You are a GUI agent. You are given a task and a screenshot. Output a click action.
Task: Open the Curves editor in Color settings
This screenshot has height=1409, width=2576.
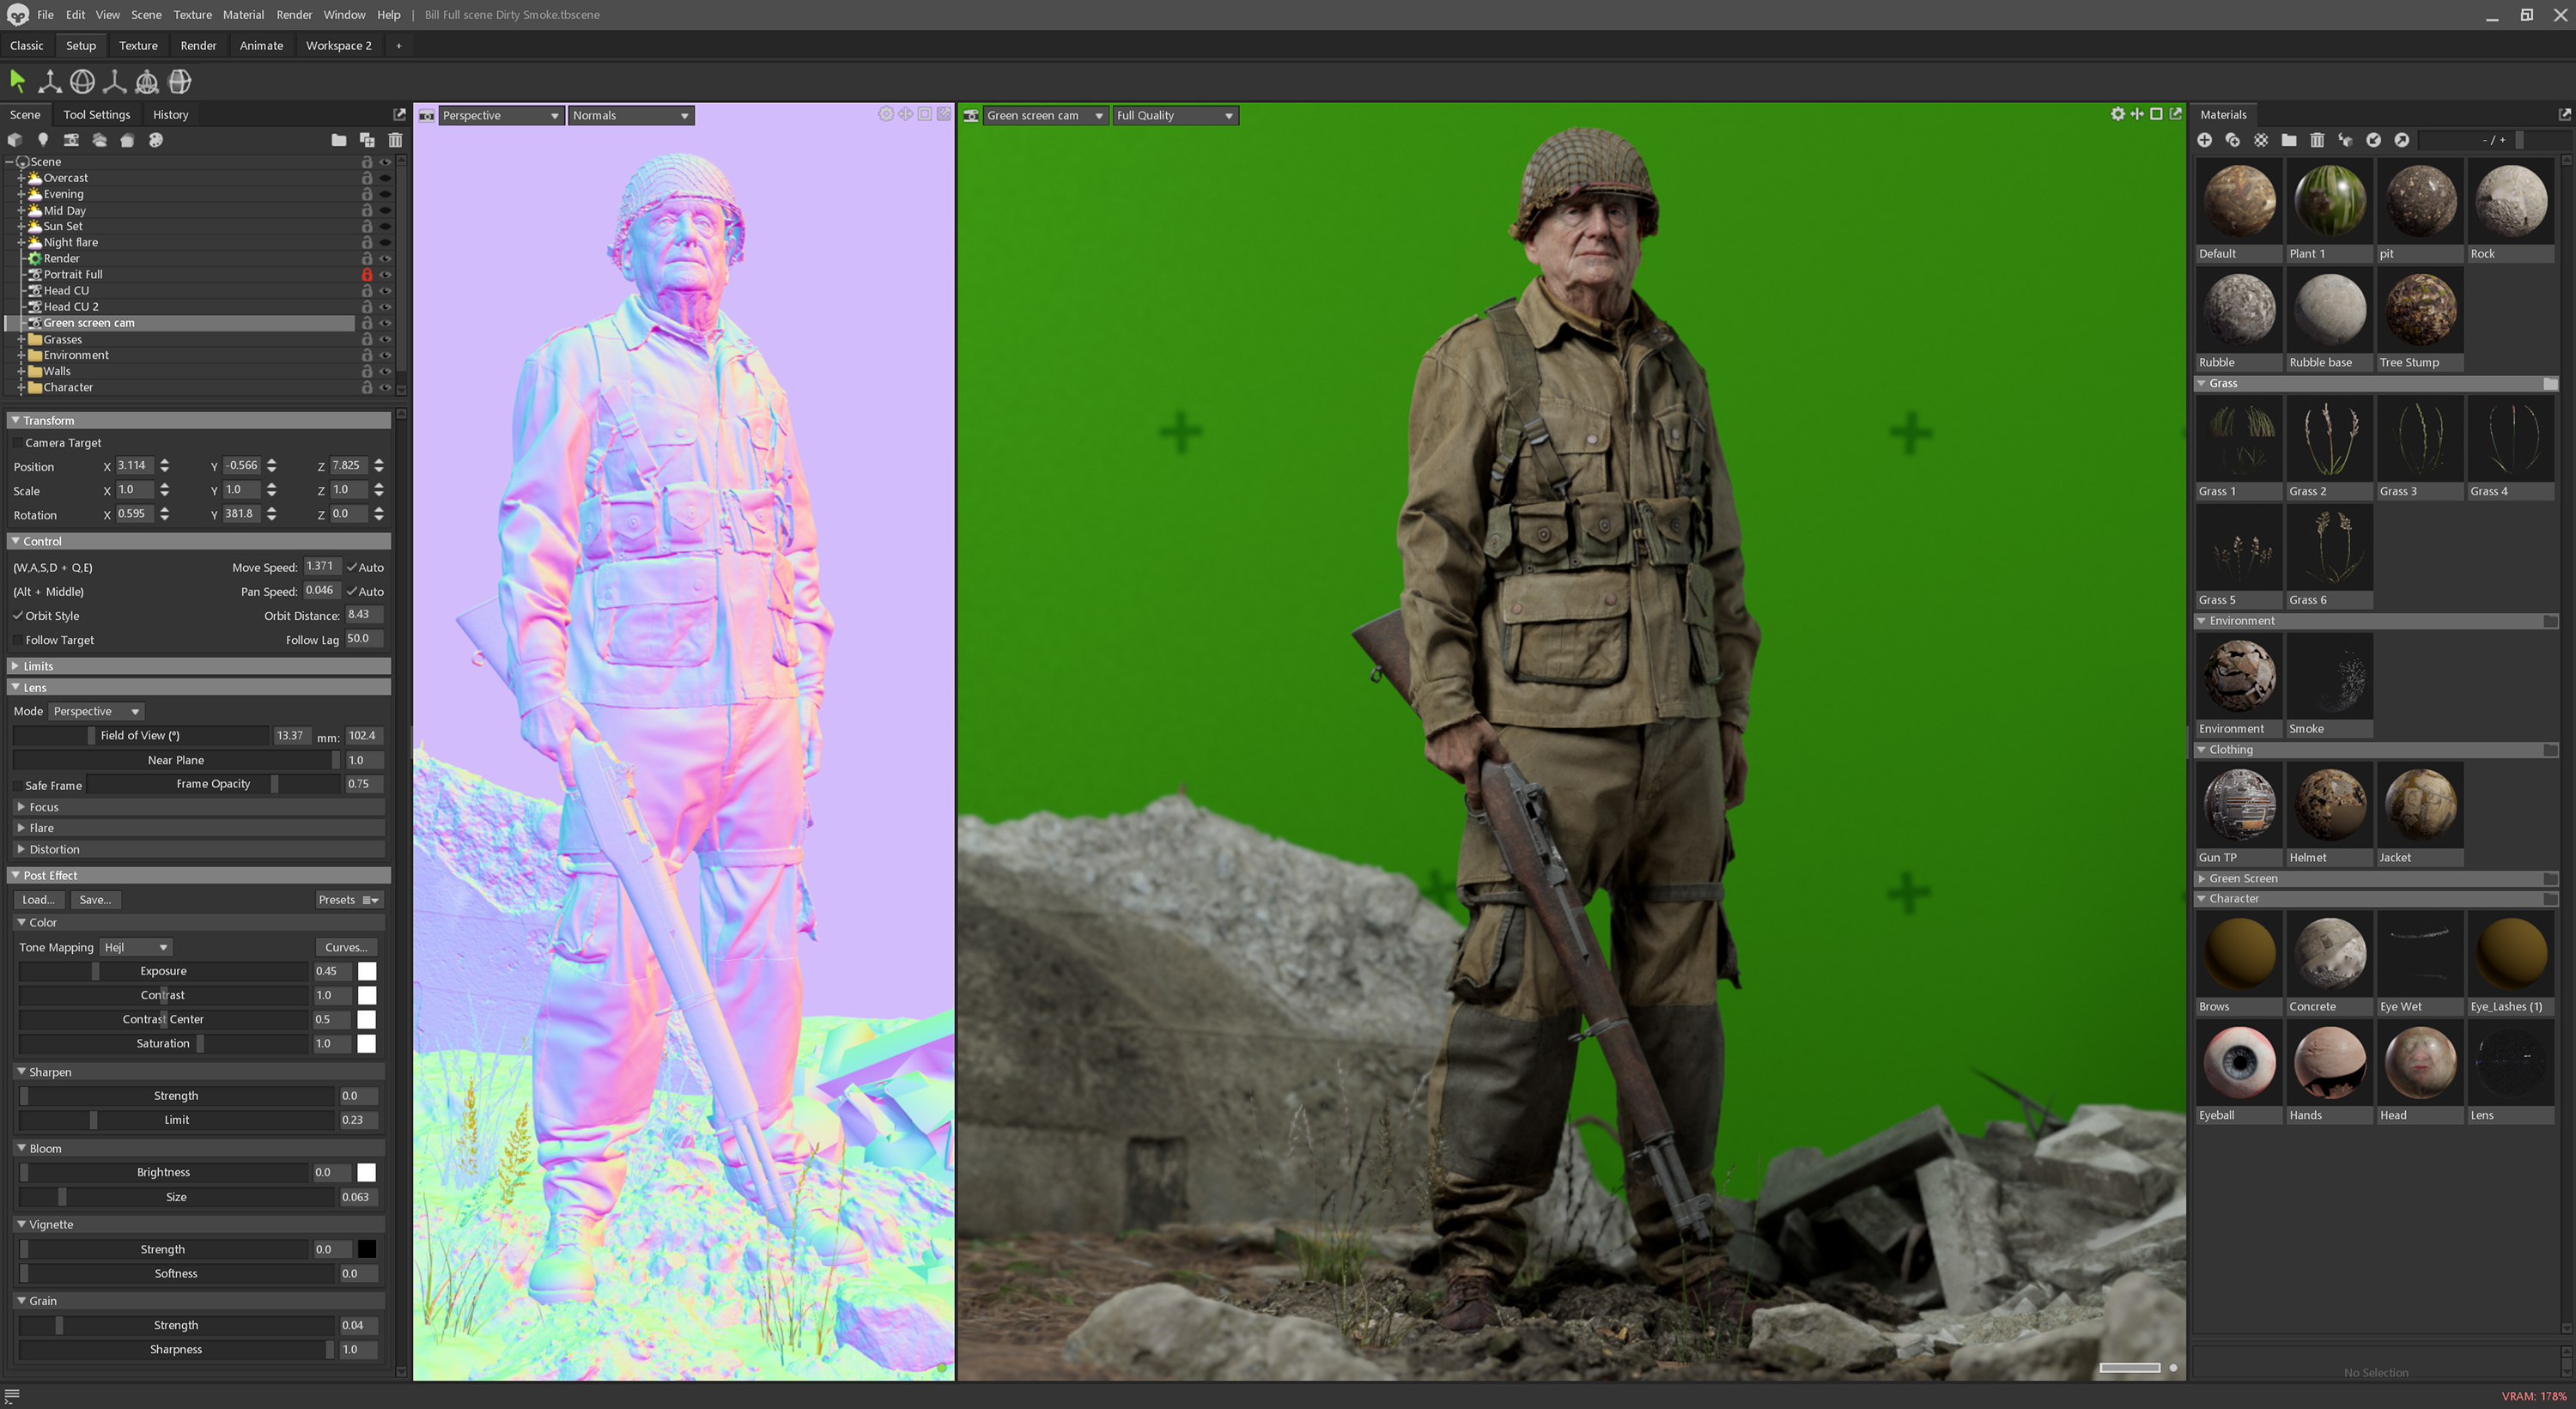345,946
